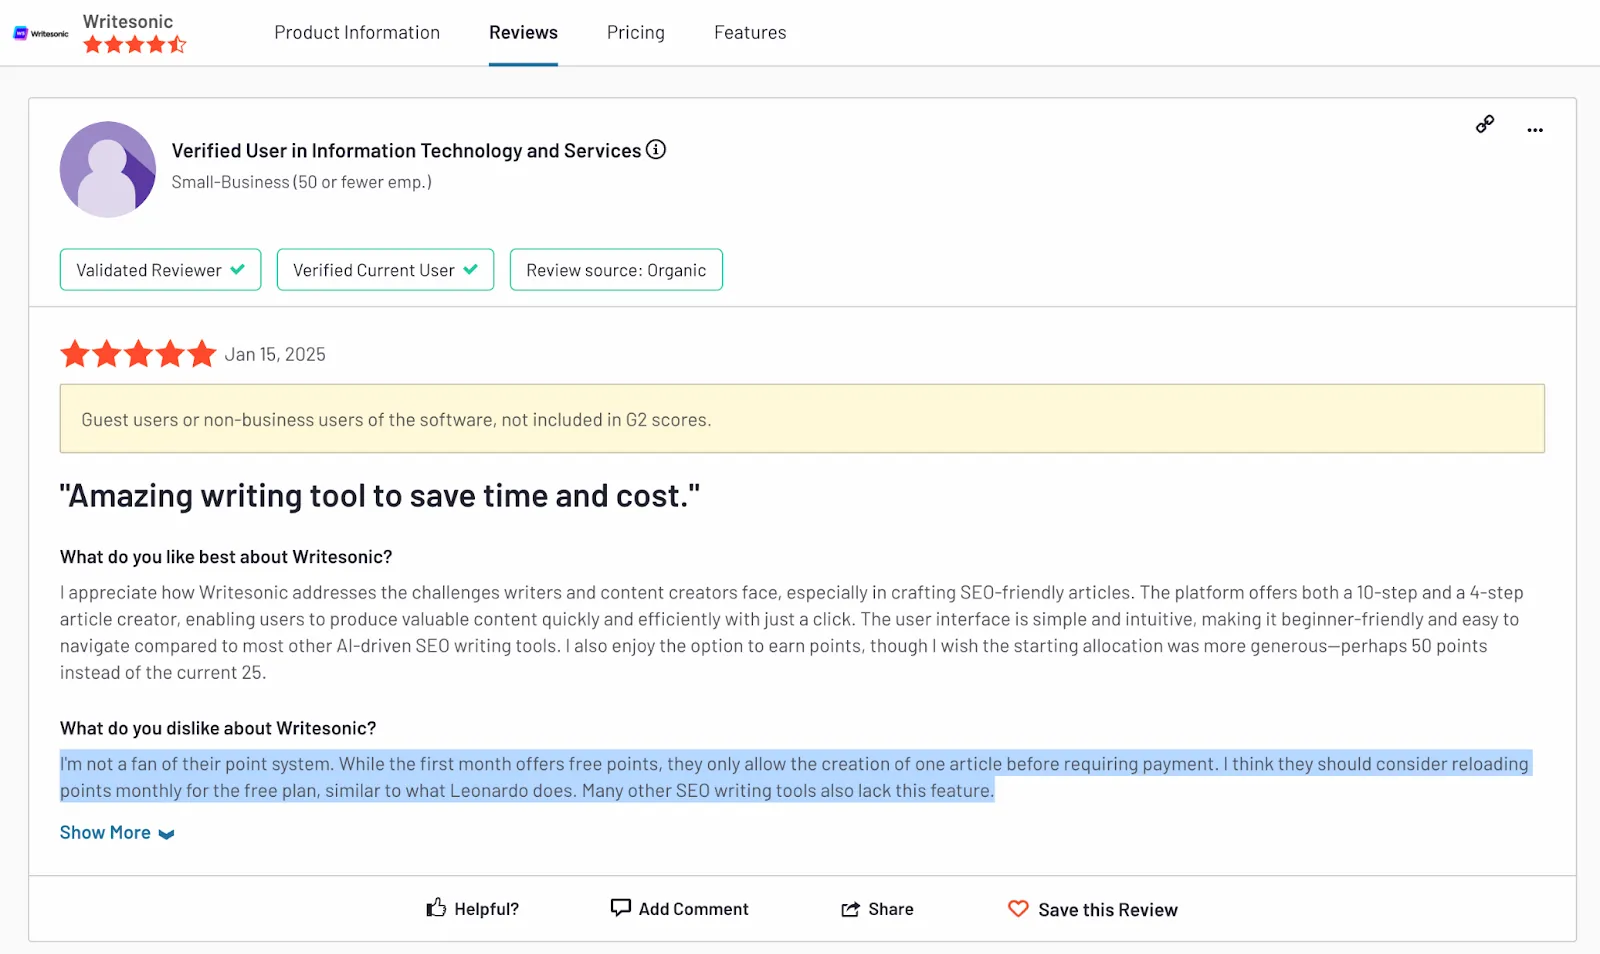Share this review
Viewport: 1600px width, 954px height.
(x=877, y=908)
